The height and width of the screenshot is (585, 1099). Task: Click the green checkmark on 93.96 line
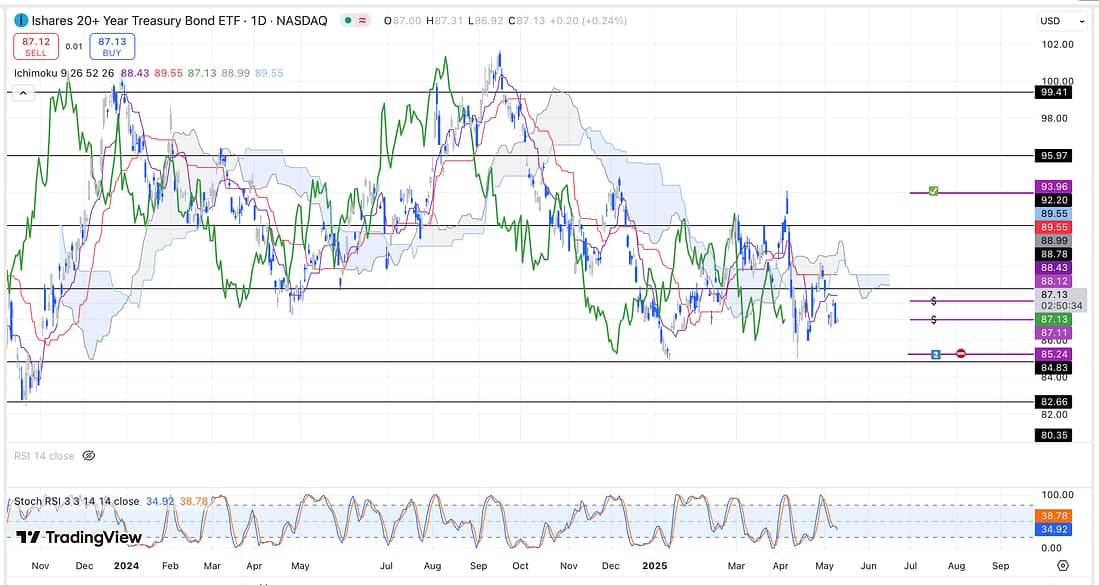pyautogui.click(x=933, y=191)
